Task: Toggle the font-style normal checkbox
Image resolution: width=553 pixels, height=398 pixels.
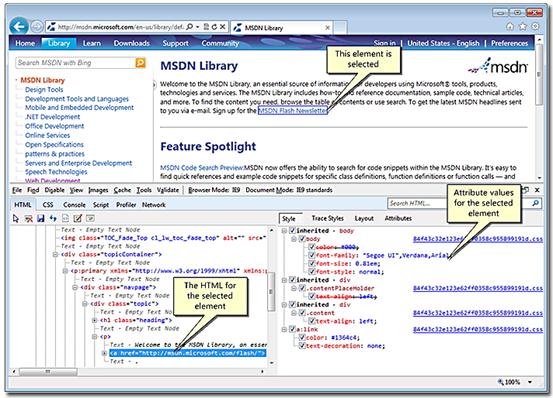Action: coord(311,271)
